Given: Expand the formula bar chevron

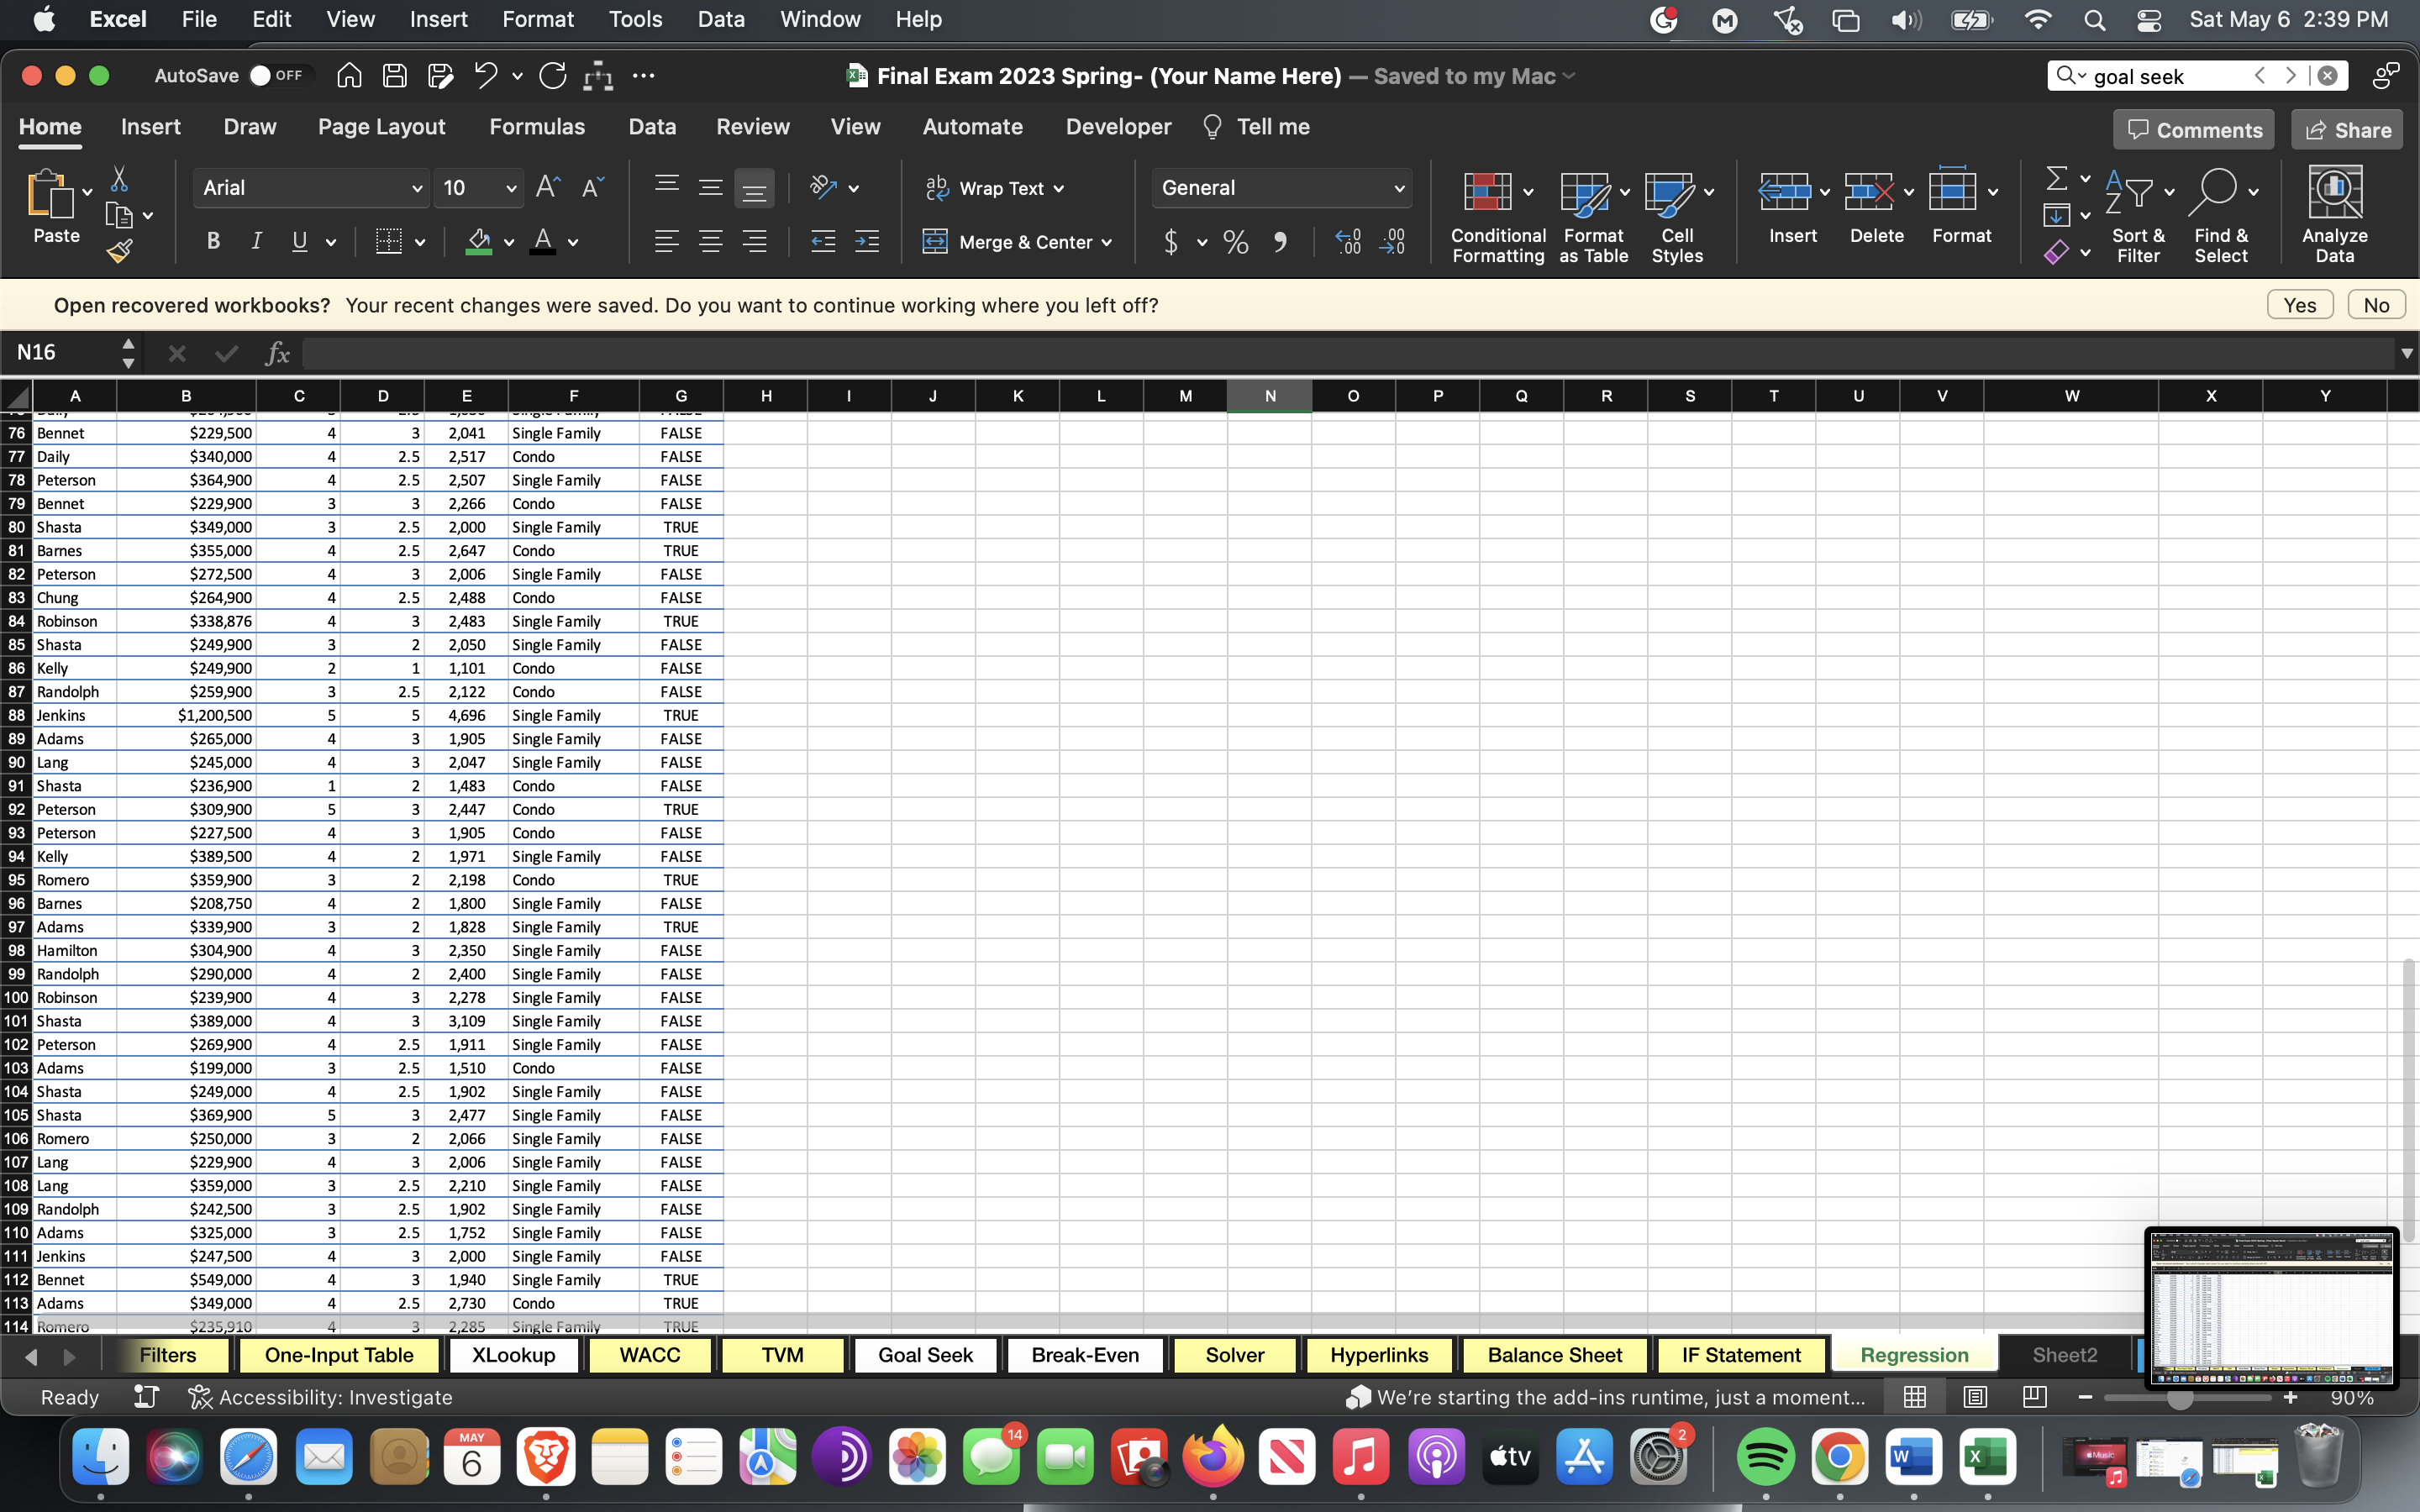Looking at the screenshot, I should (2406, 353).
